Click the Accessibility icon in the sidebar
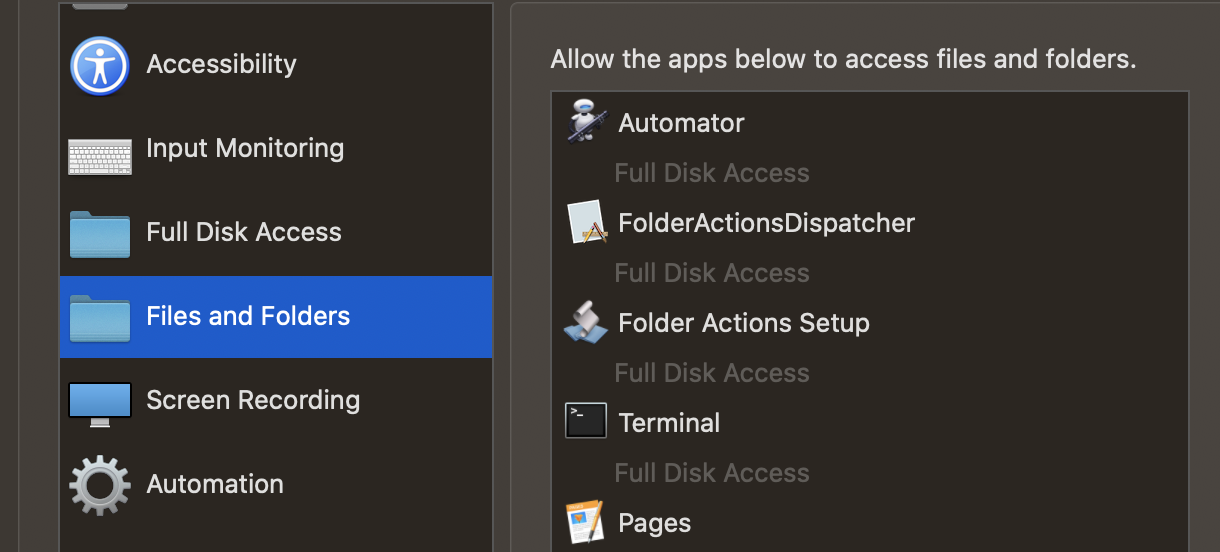 (100, 66)
